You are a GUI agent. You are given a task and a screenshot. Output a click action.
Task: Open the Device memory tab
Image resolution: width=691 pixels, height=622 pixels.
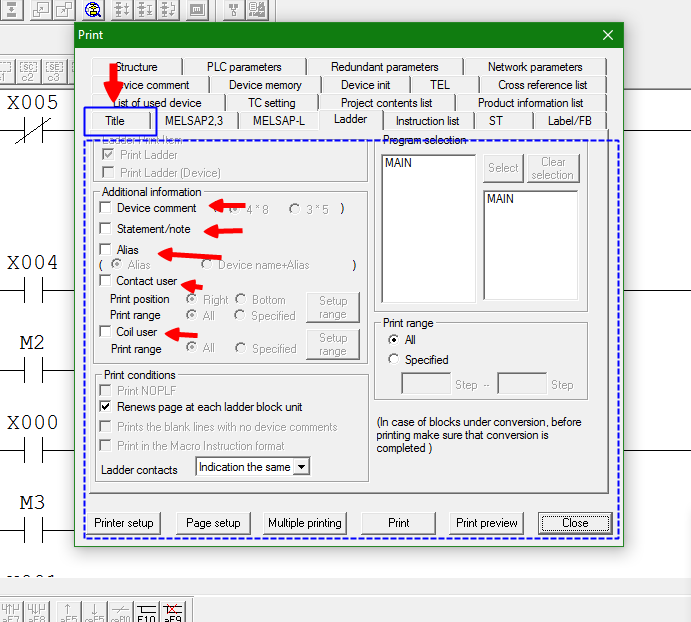coord(265,85)
